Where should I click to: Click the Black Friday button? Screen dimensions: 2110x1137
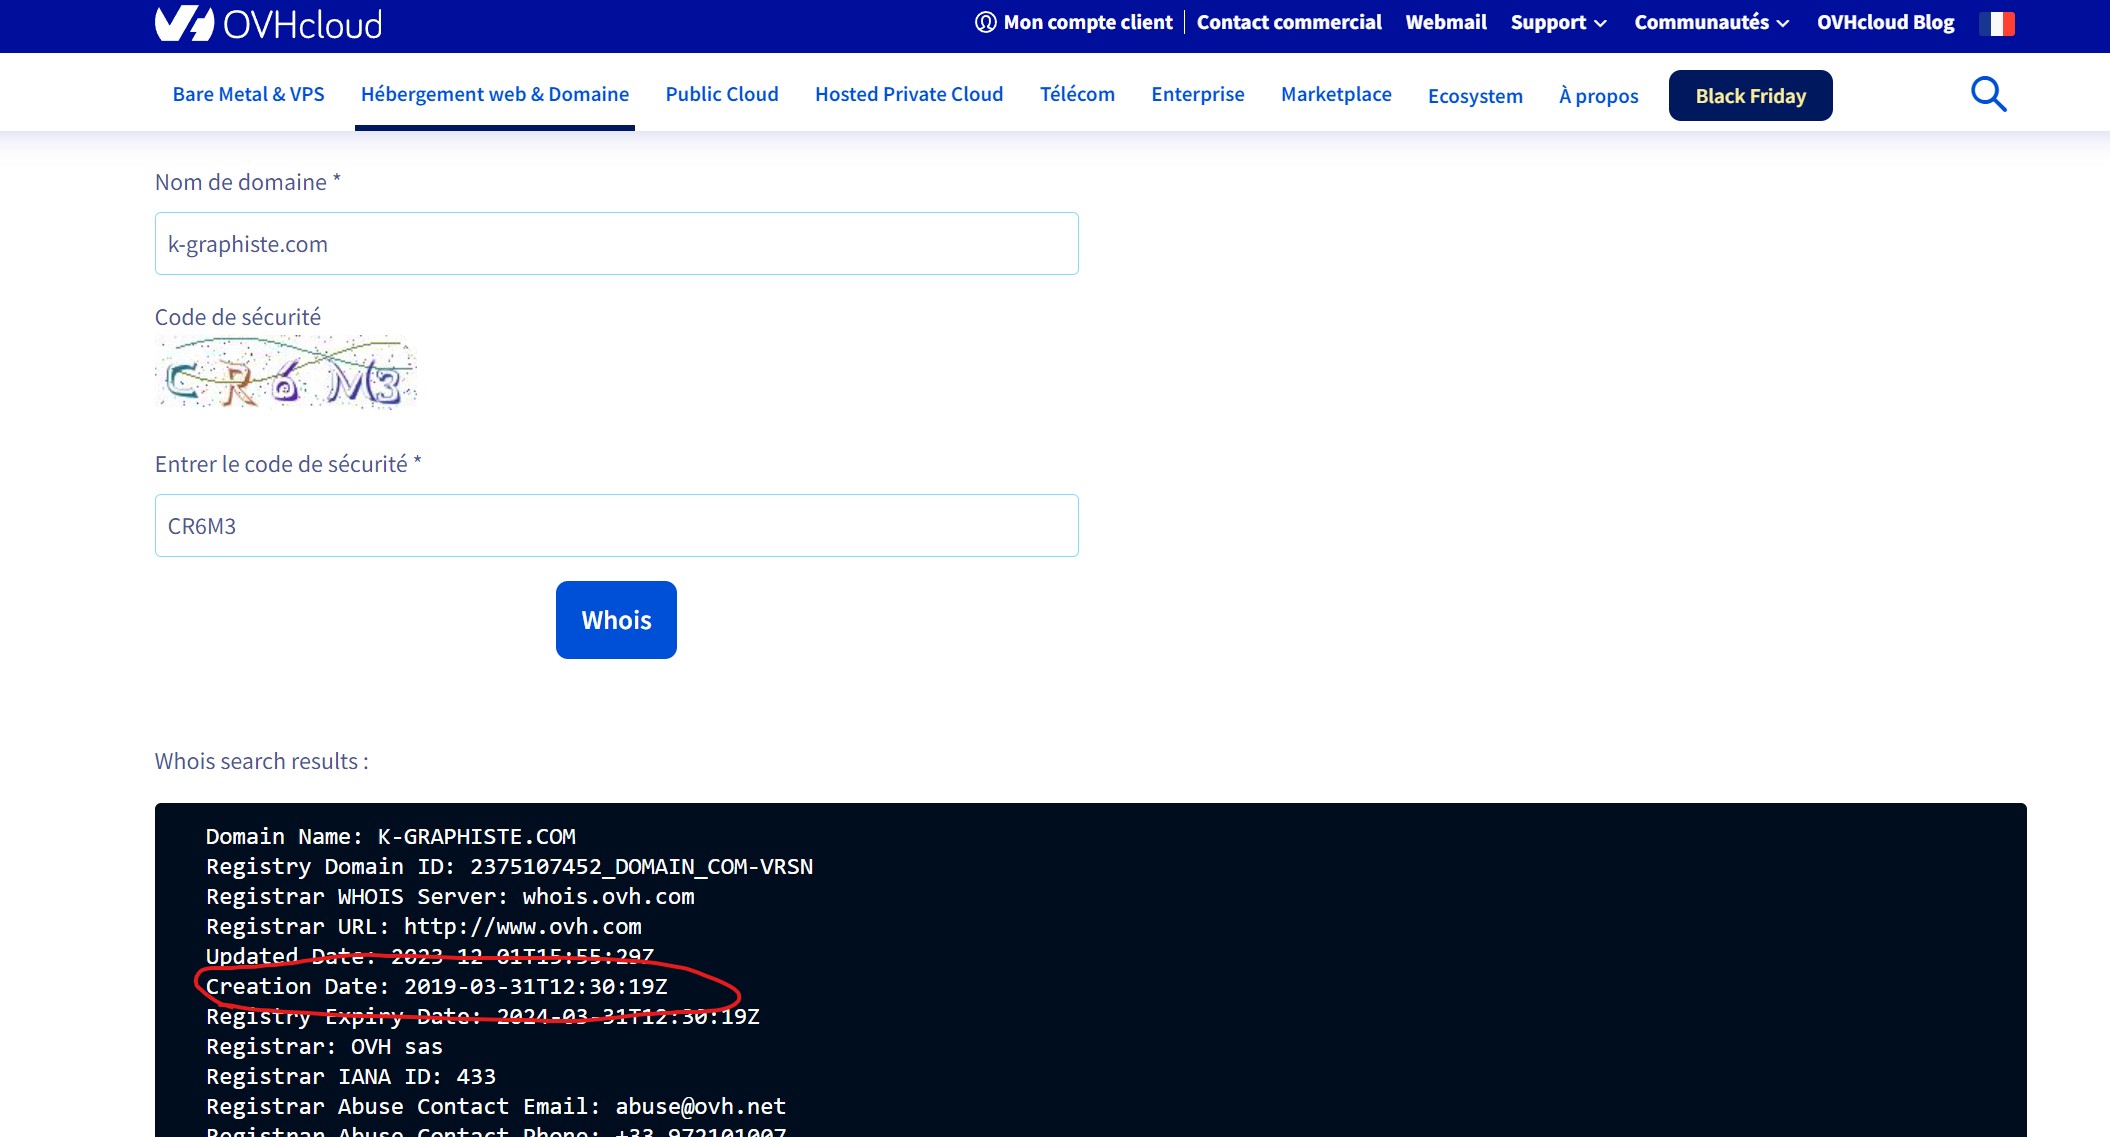(1750, 96)
